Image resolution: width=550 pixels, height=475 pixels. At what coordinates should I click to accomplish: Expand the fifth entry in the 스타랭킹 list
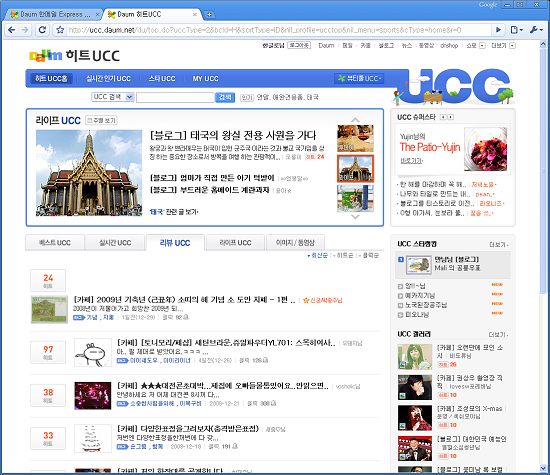400,315
